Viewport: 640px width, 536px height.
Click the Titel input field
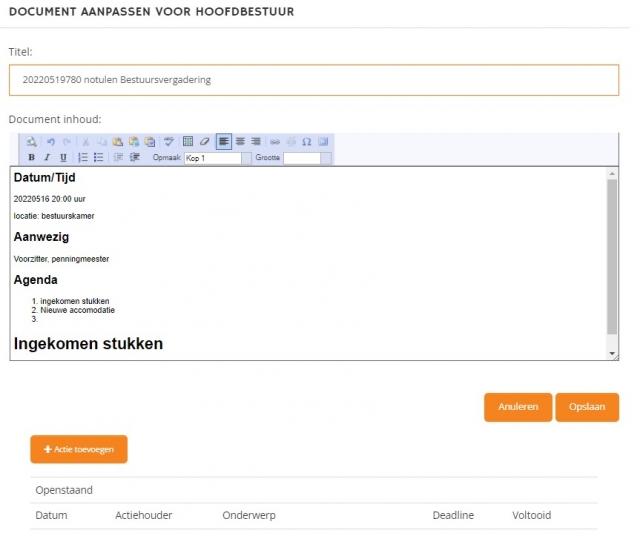(314, 80)
